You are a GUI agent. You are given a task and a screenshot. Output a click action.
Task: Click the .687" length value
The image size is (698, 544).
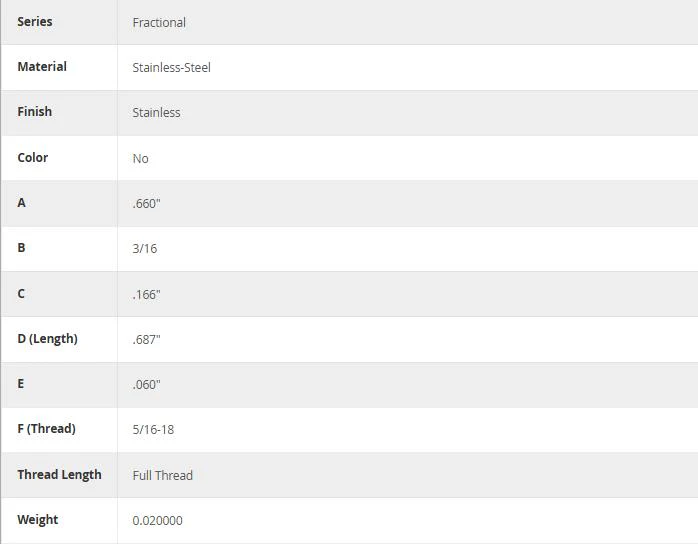tap(146, 340)
